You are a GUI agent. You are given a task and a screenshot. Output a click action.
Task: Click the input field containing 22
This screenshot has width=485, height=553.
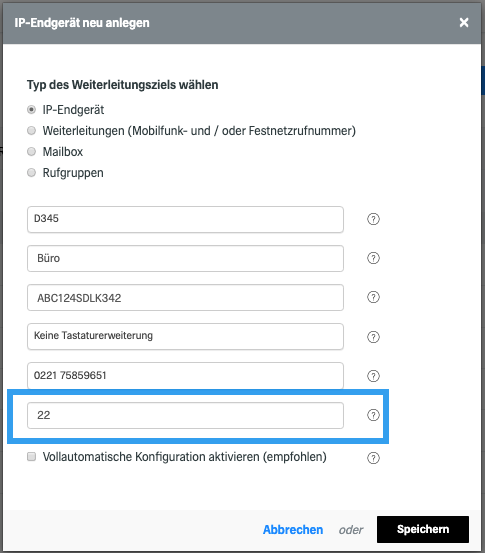tap(185, 415)
